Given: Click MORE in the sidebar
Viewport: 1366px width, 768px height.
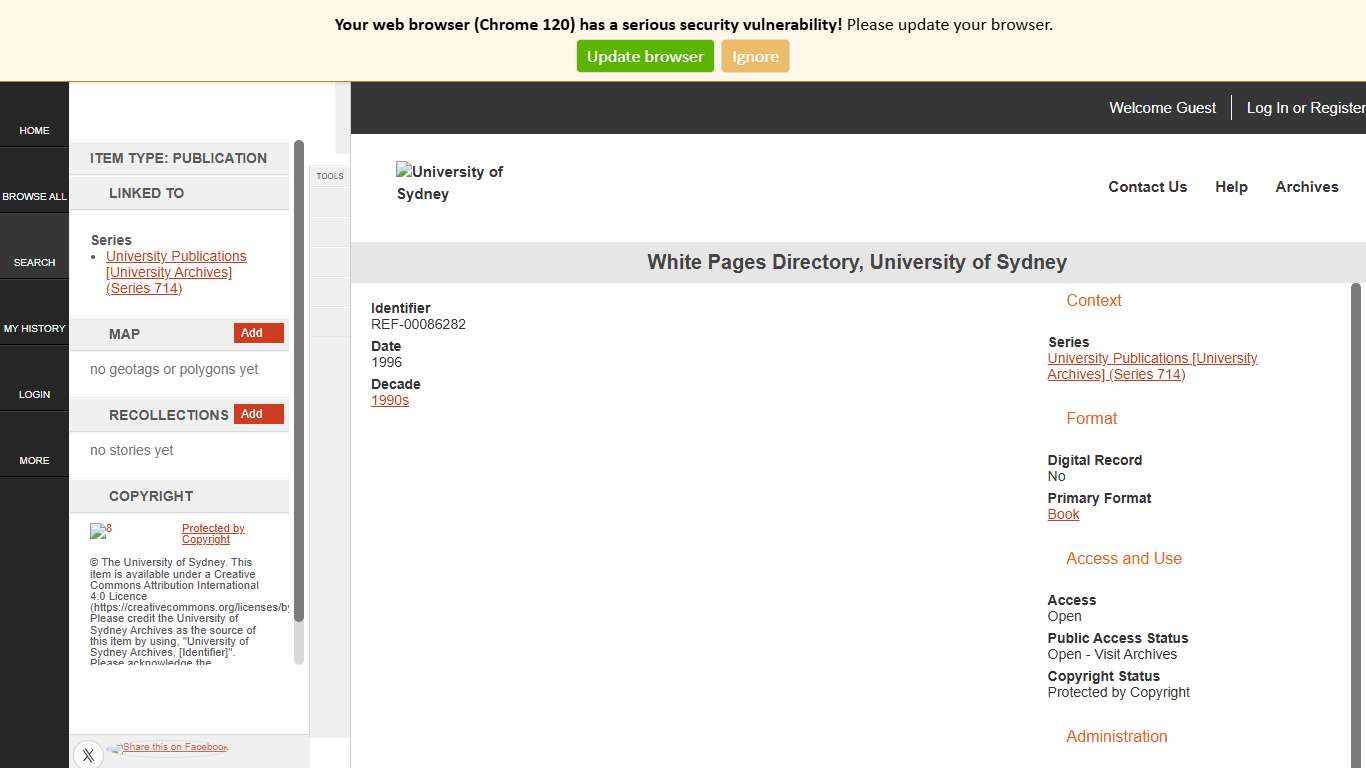Looking at the screenshot, I should (x=34, y=460).
